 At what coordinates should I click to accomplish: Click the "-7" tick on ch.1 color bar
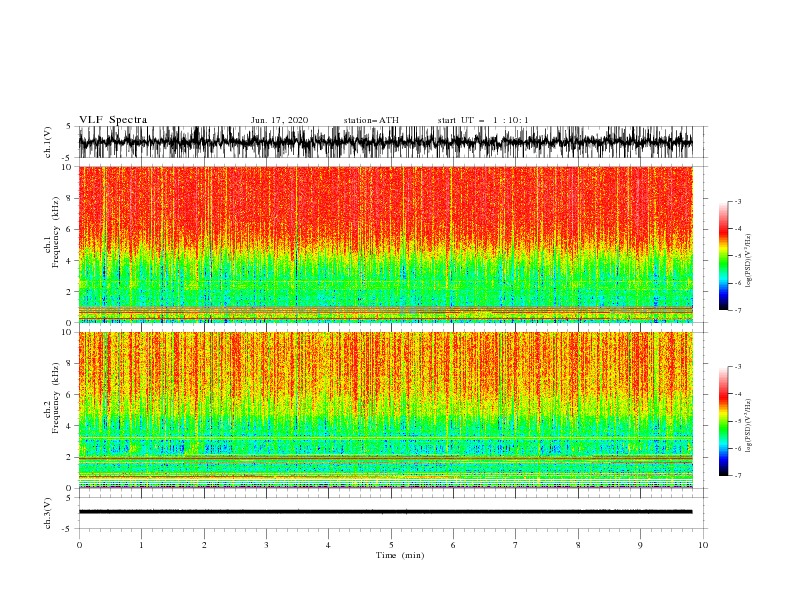(737, 311)
